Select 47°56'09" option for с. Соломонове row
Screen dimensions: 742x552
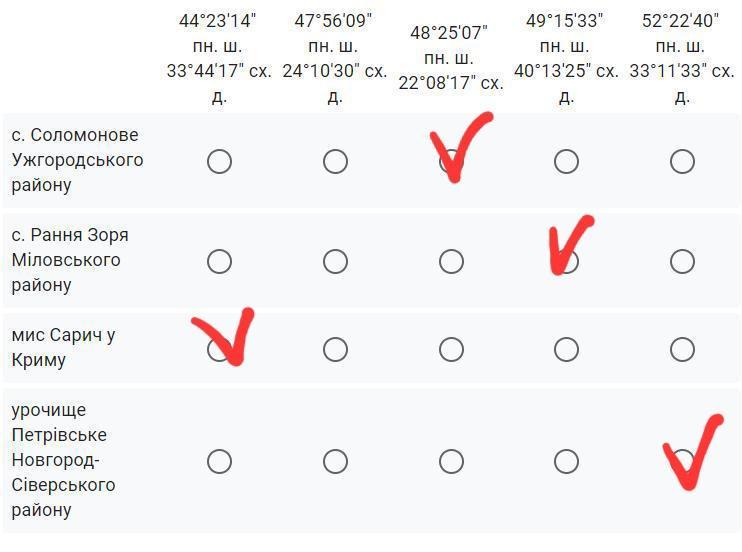point(336,161)
